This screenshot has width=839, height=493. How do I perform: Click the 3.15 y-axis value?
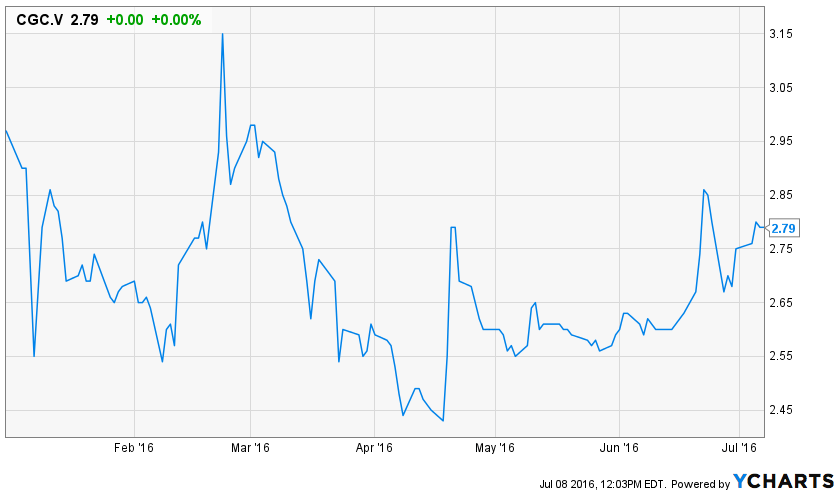pos(784,34)
